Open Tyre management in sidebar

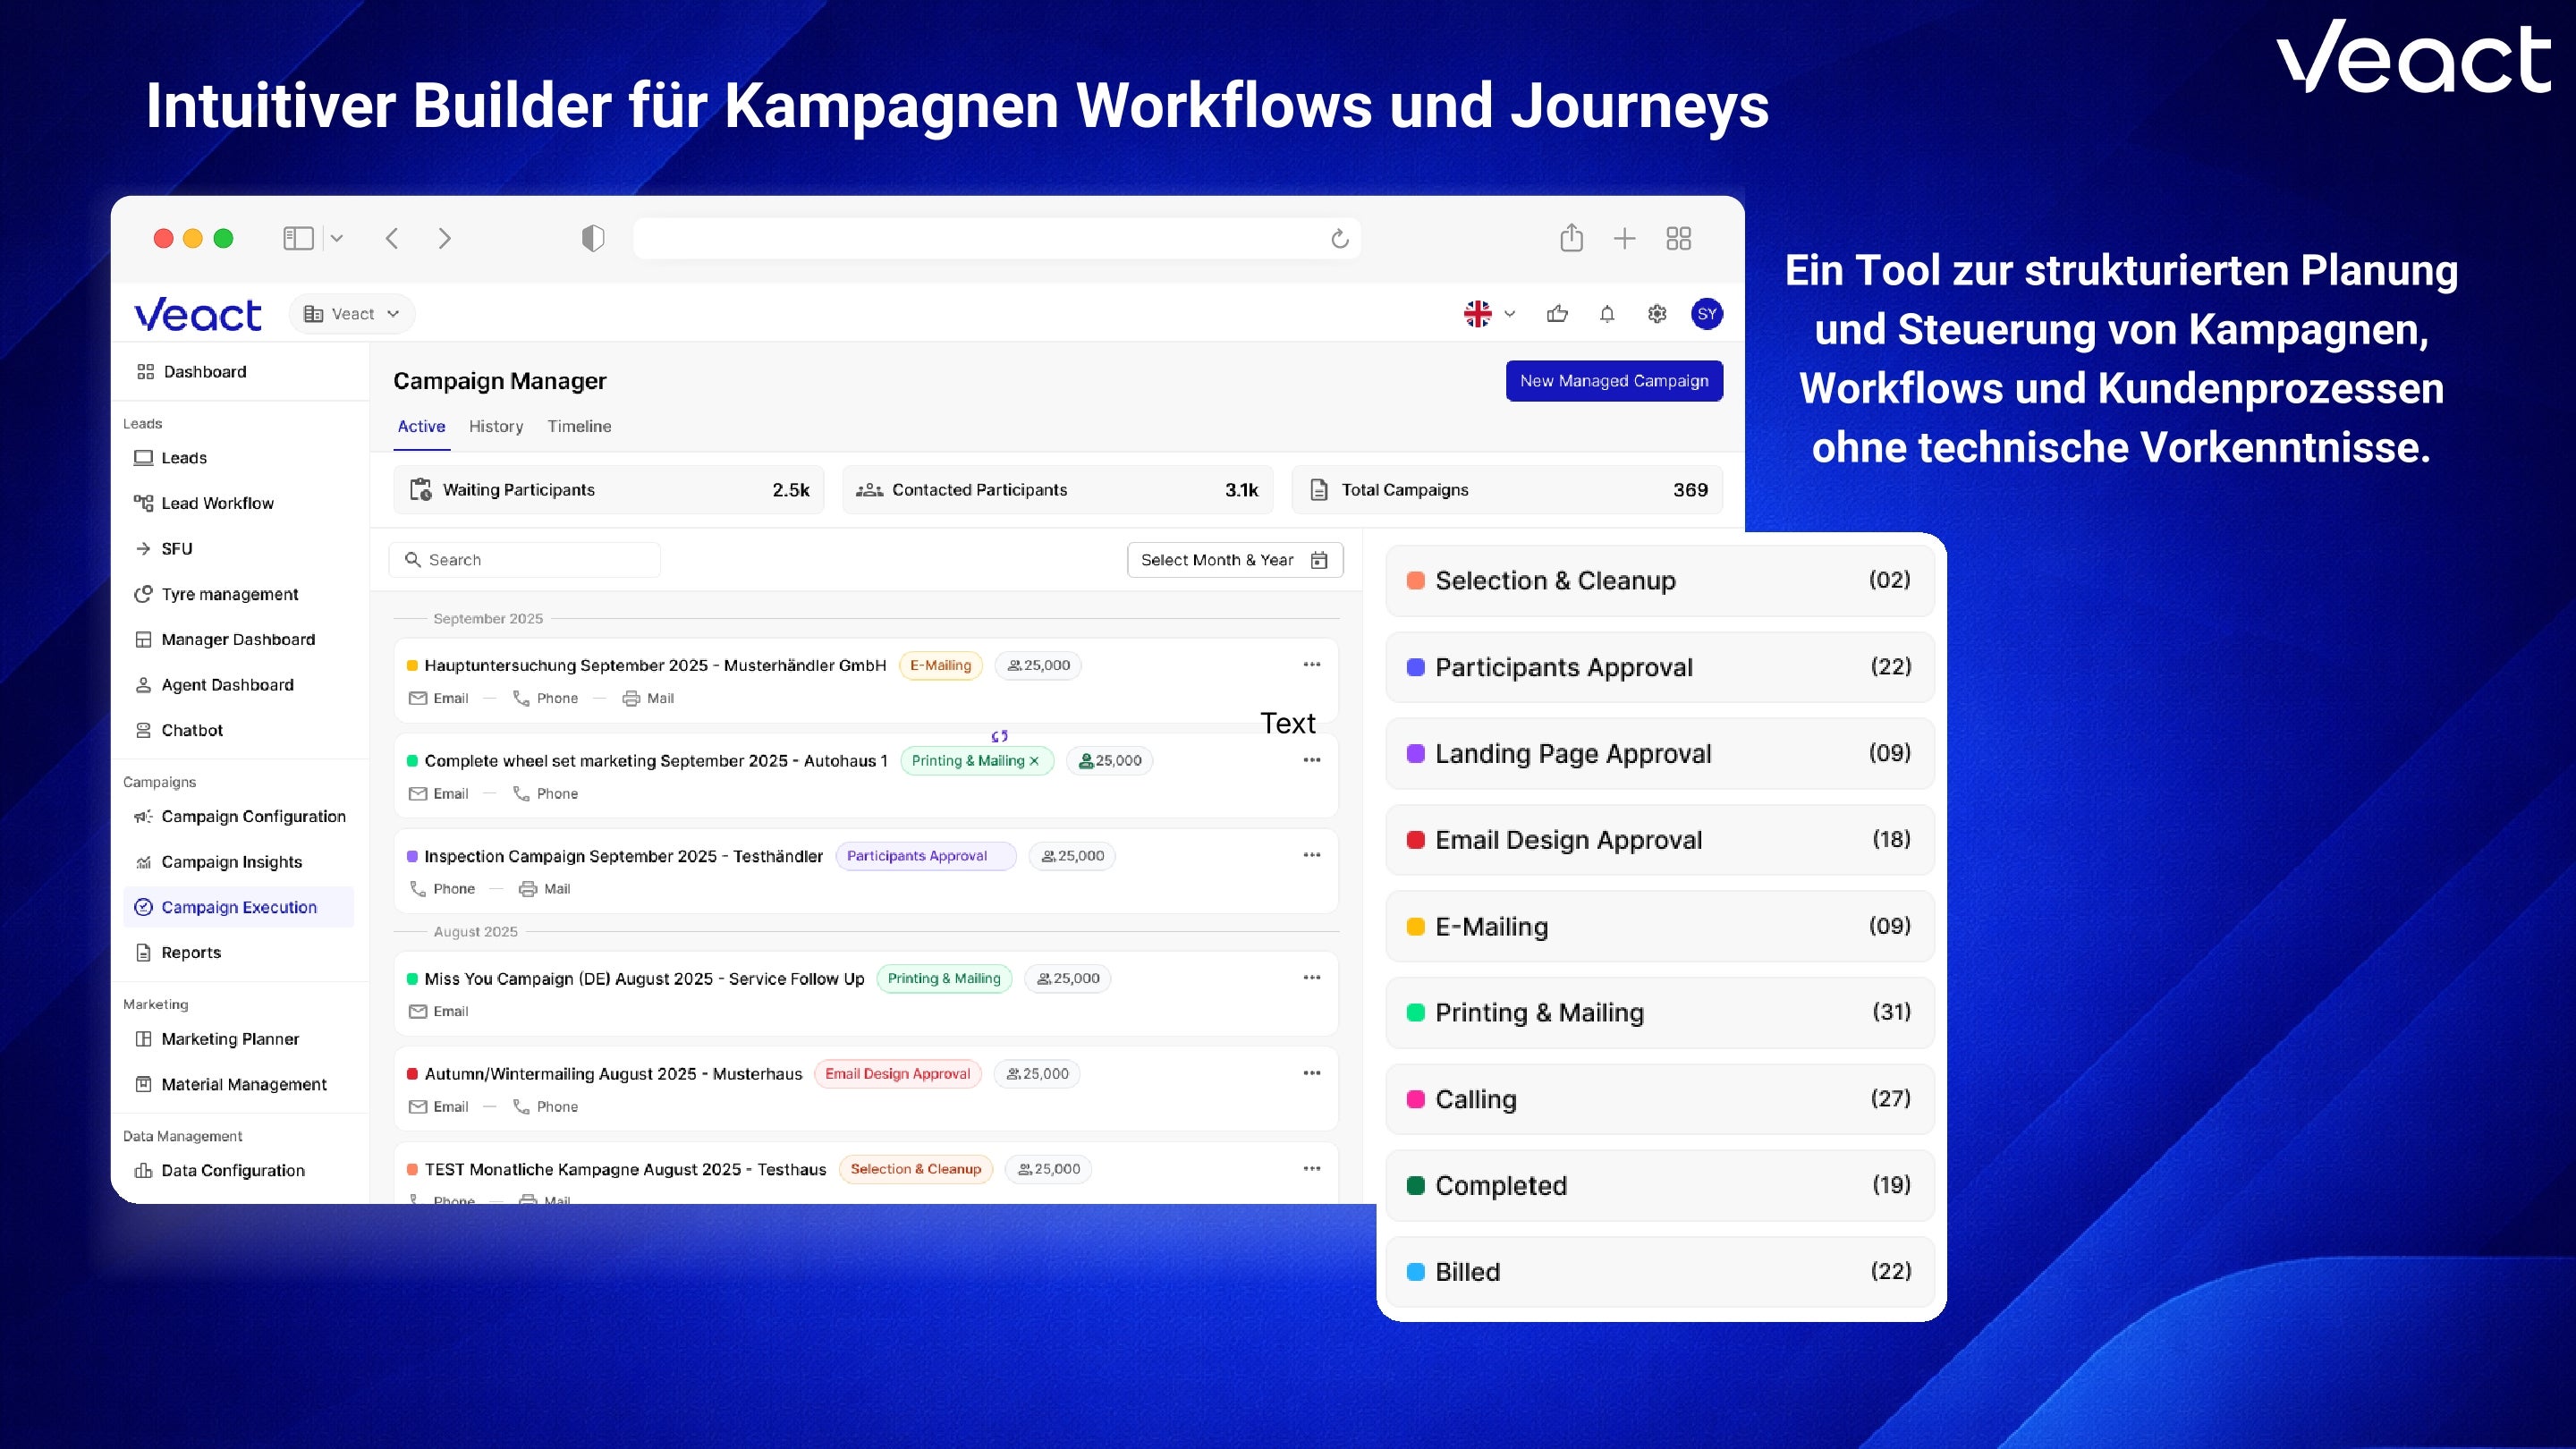point(229,594)
